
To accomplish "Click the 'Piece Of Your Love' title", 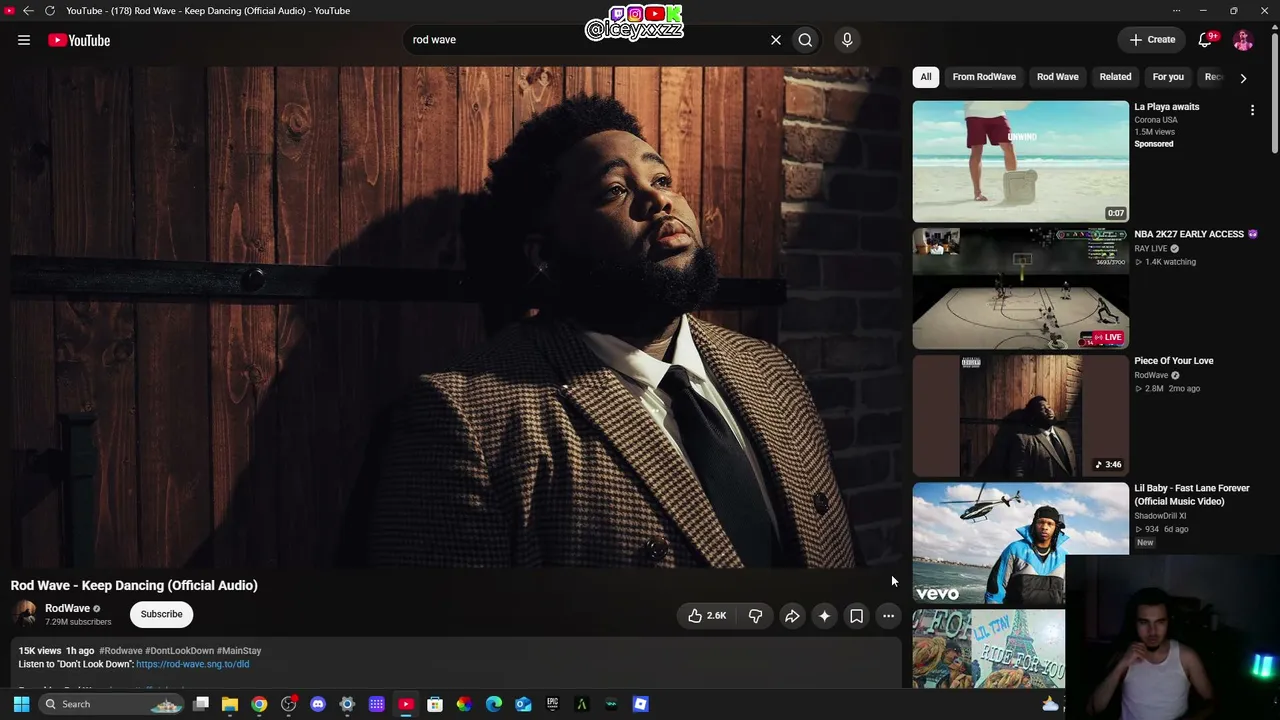I will pyautogui.click(x=1174, y=361).
